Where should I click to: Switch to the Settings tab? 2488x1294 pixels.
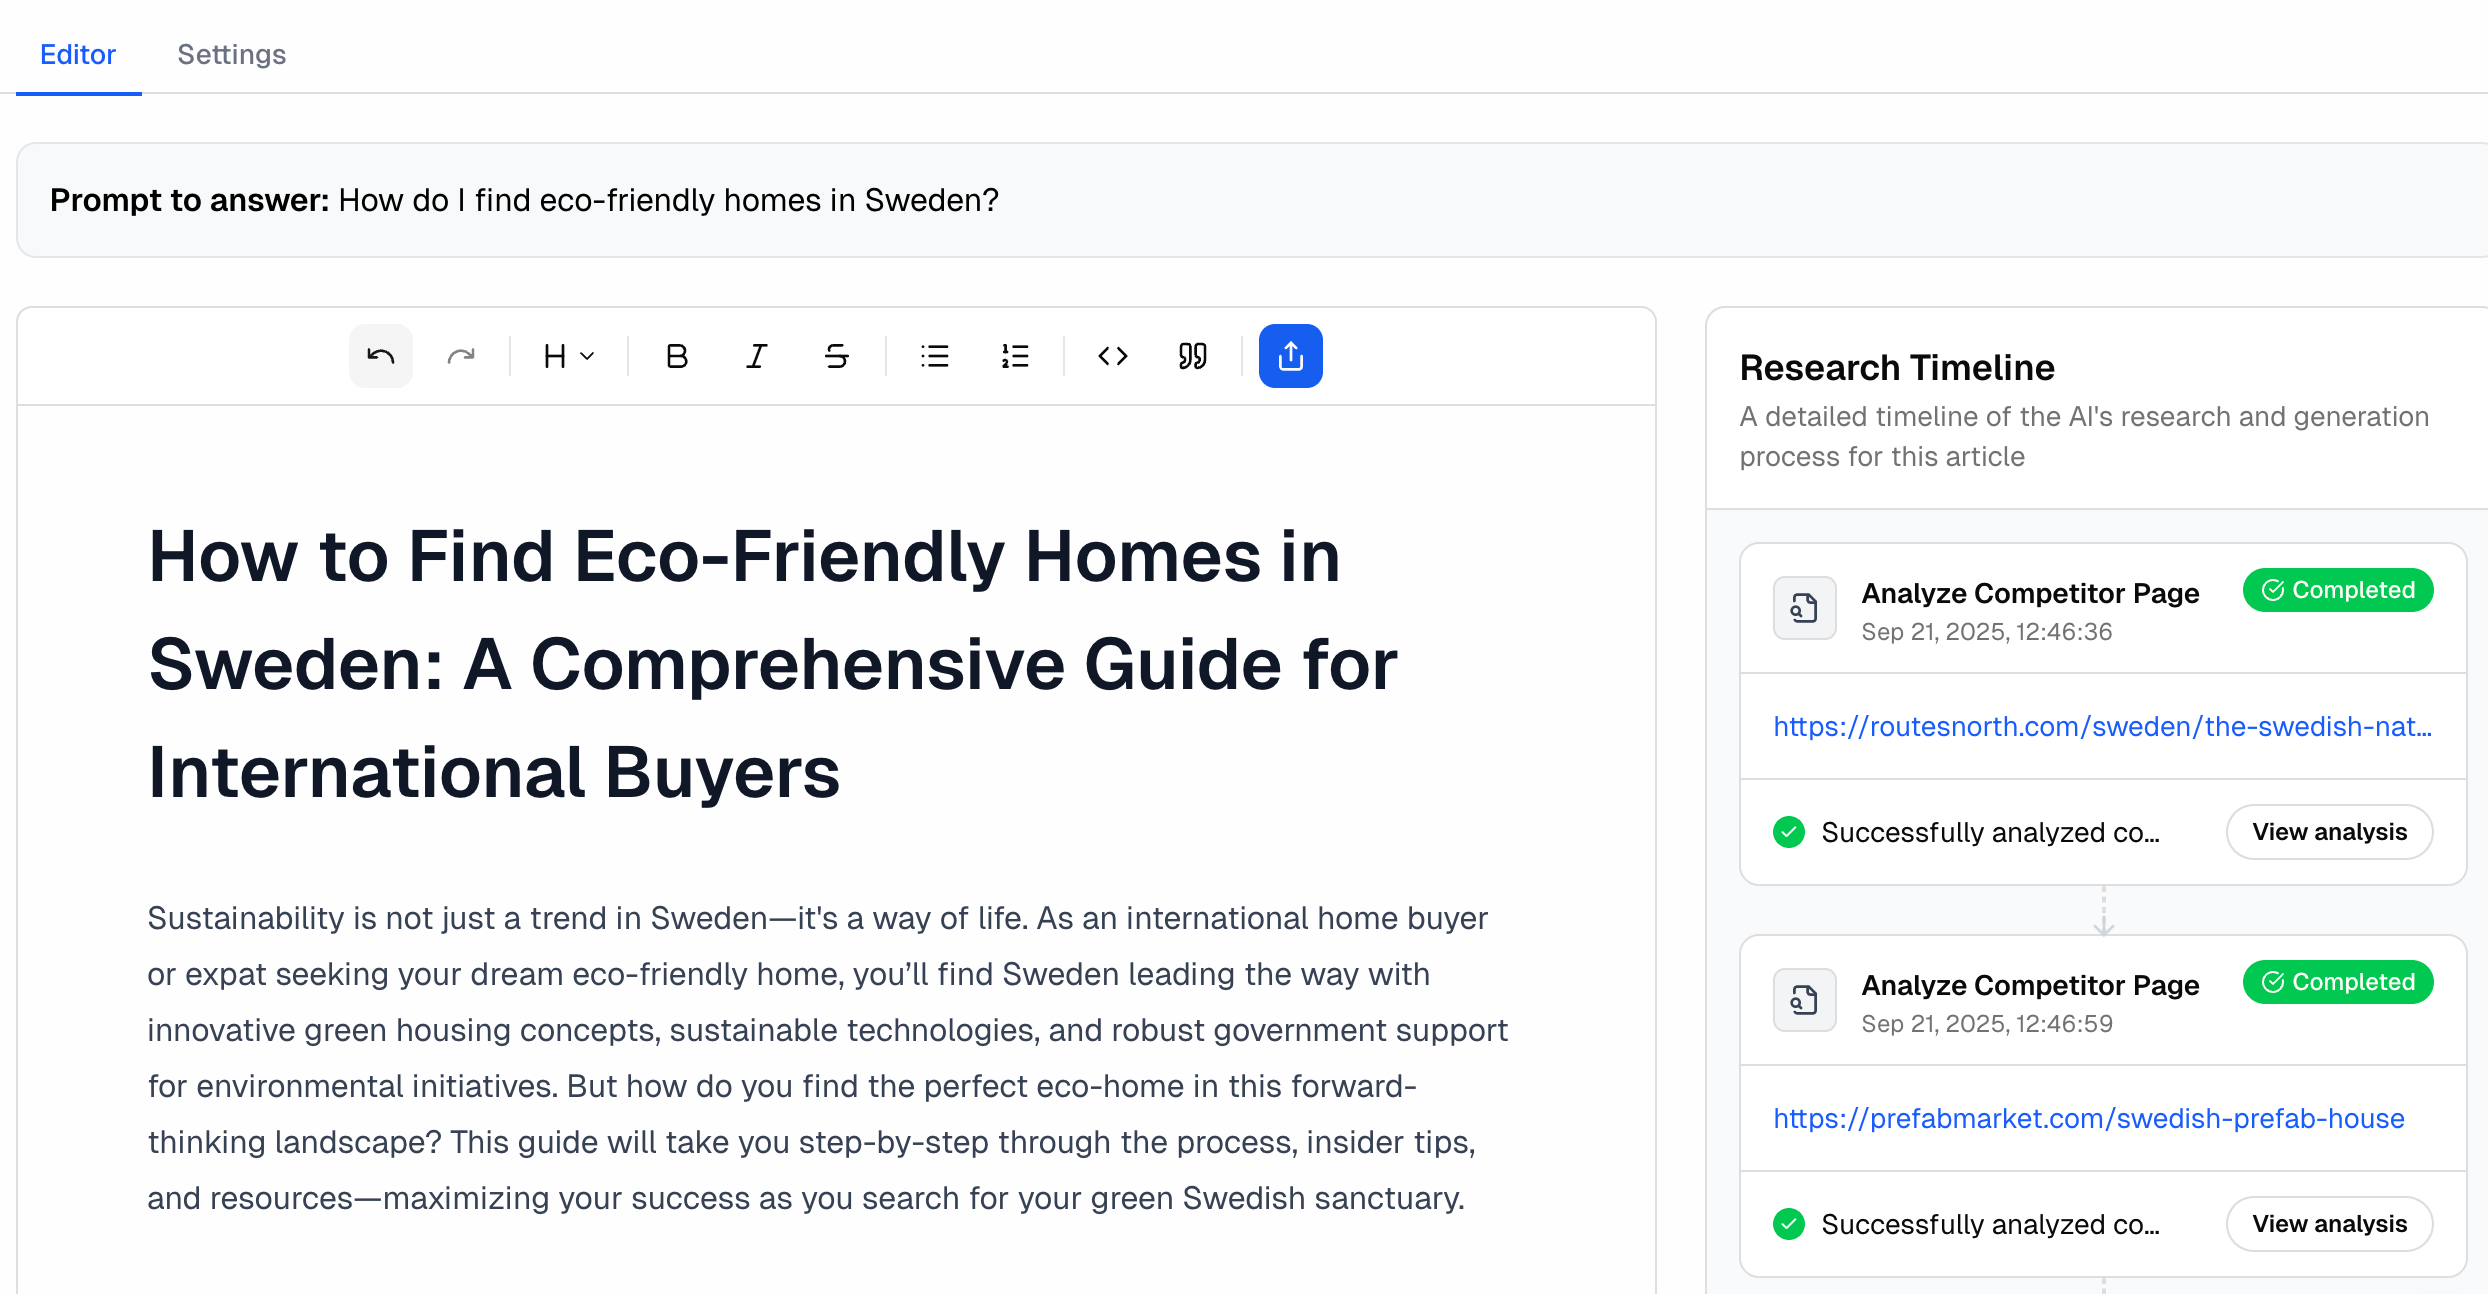point(231,54)
